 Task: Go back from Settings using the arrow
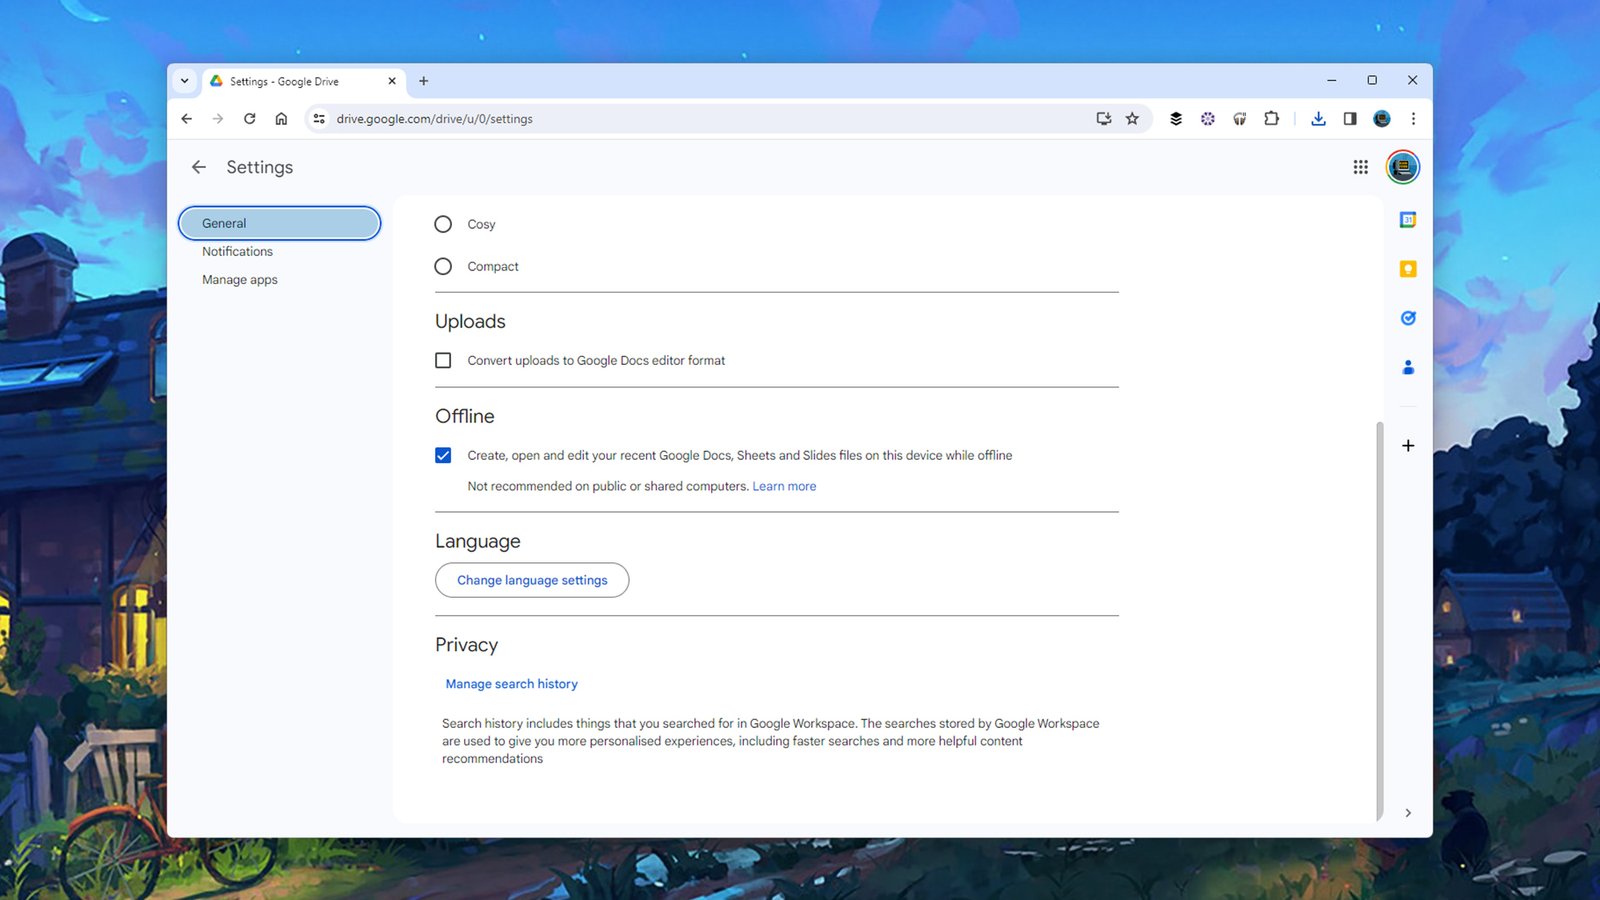tap(199, 167)
